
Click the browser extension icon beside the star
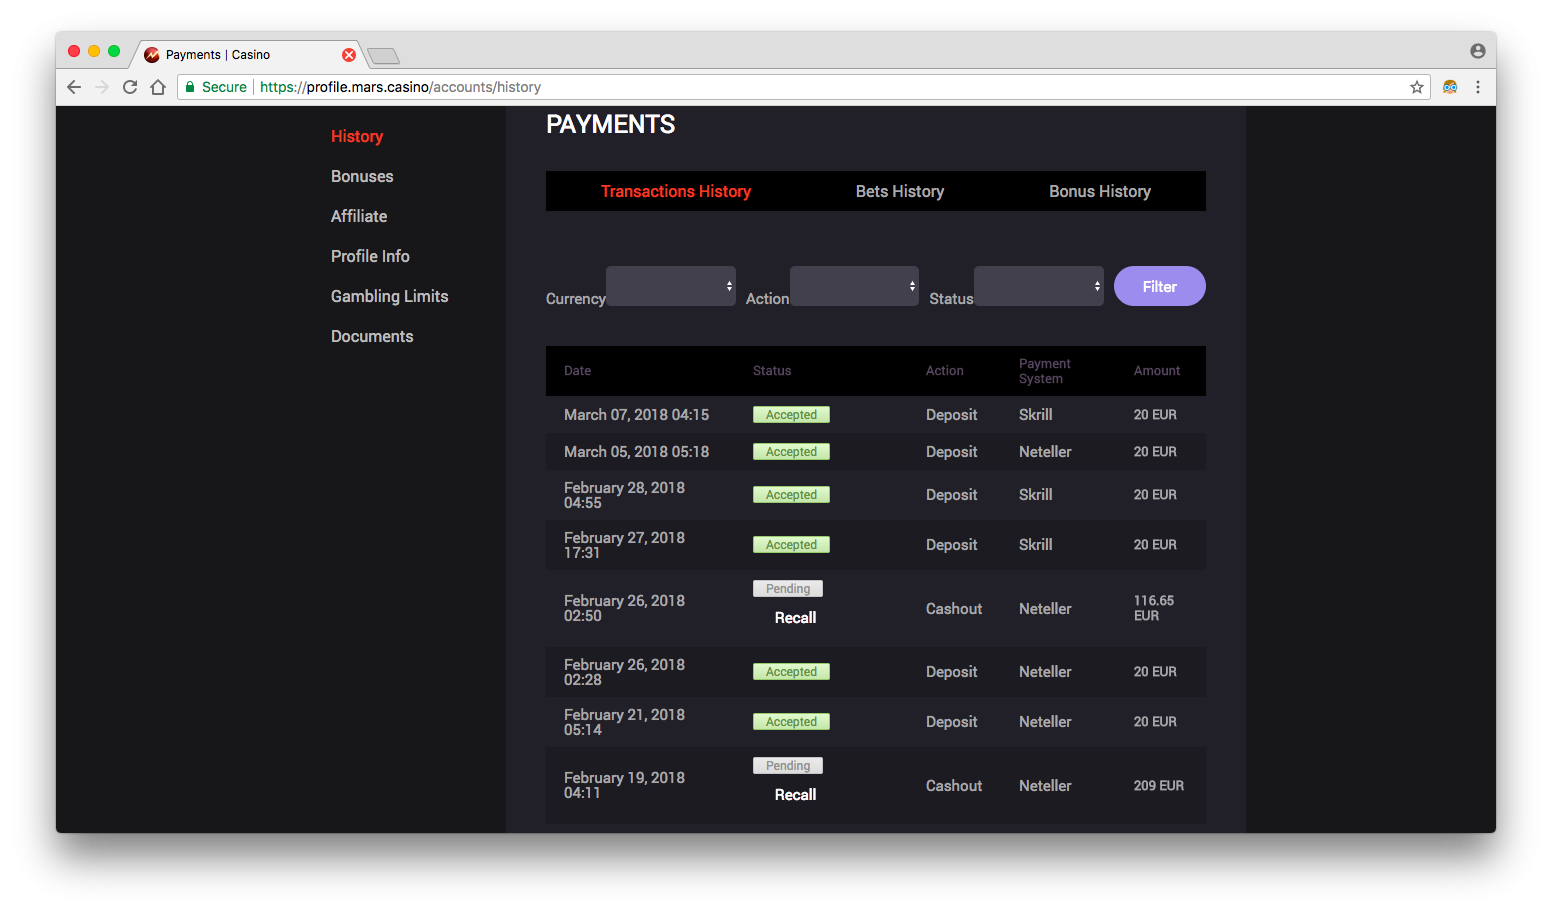(x=1450, y=87)
